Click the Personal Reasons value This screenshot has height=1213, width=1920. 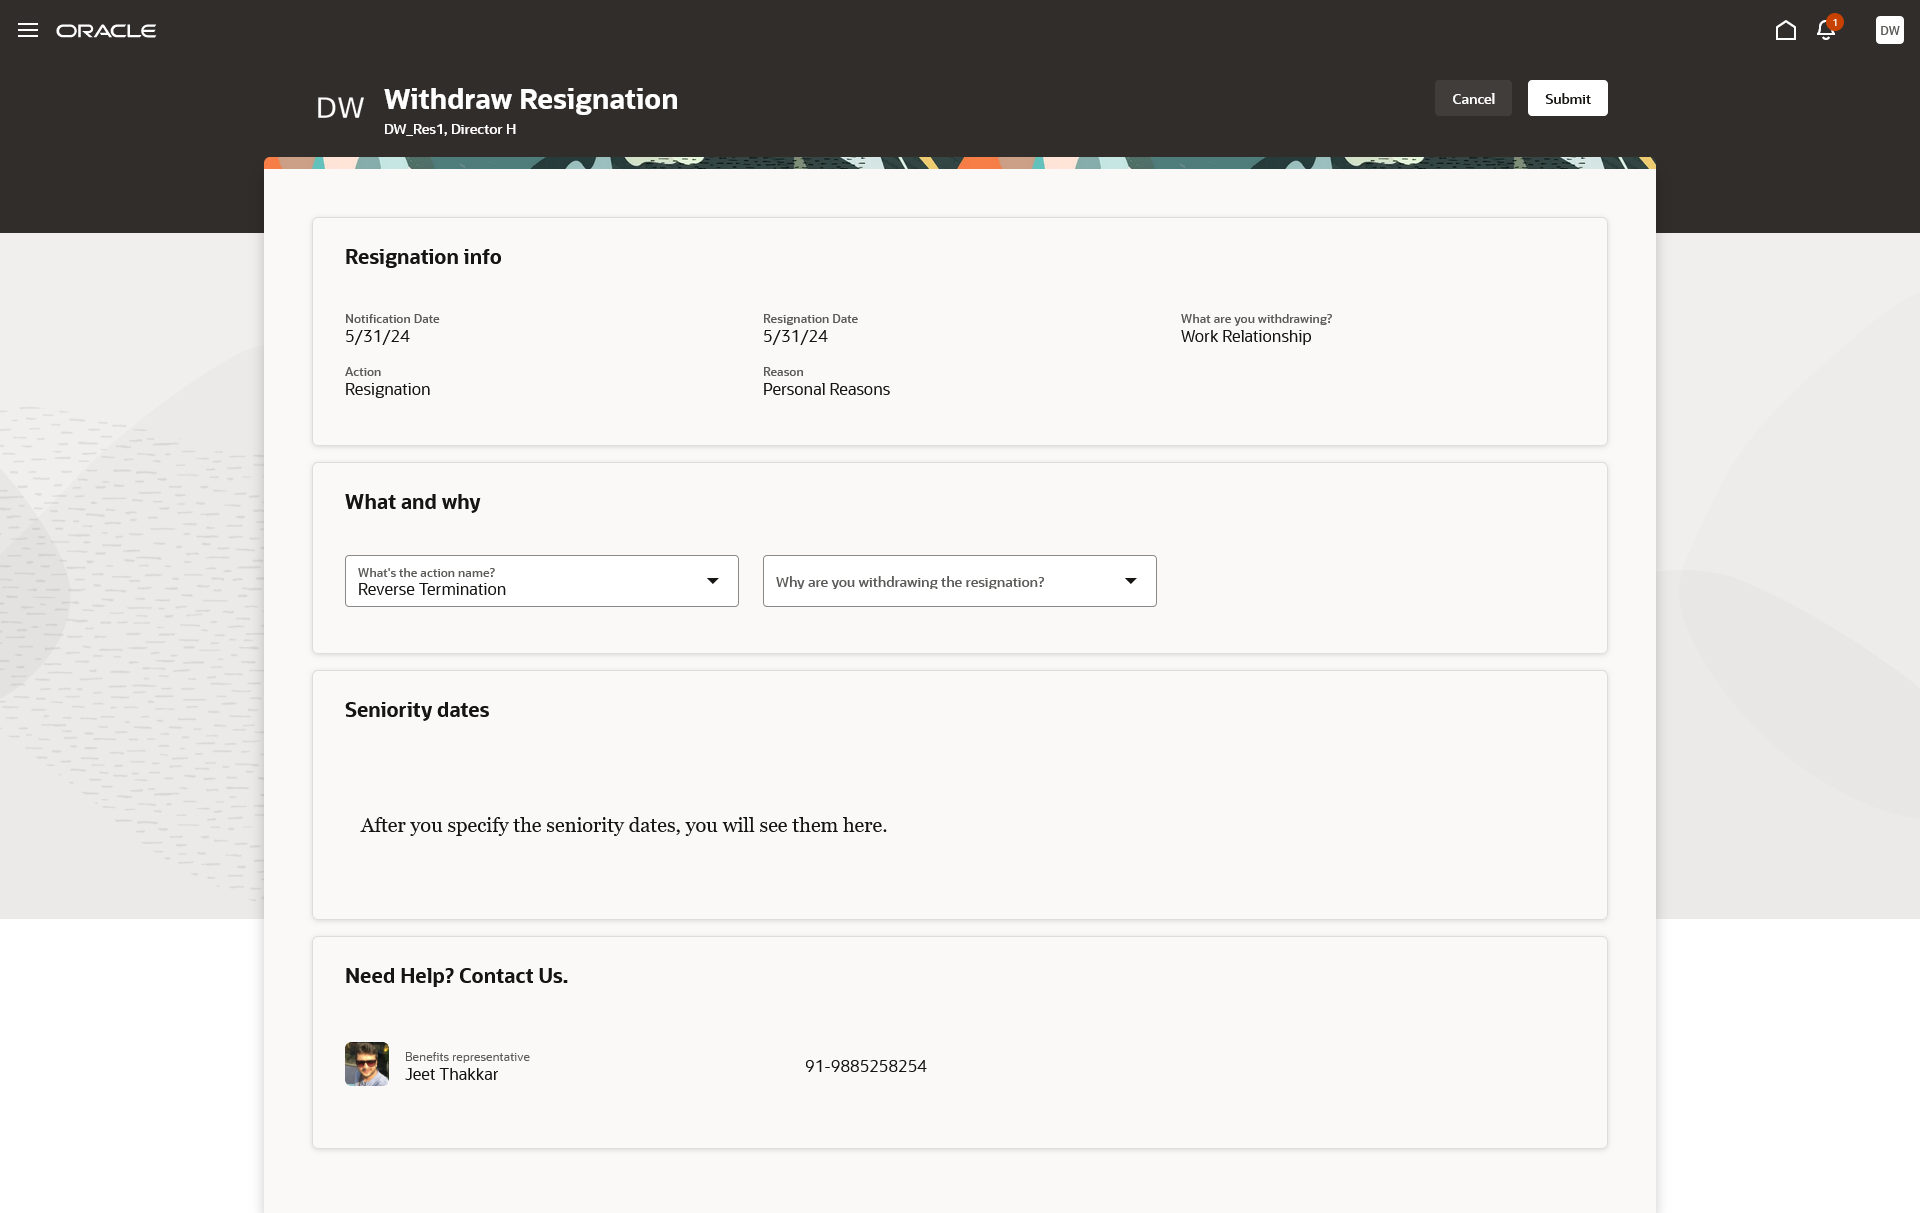(x=826, y=390)
